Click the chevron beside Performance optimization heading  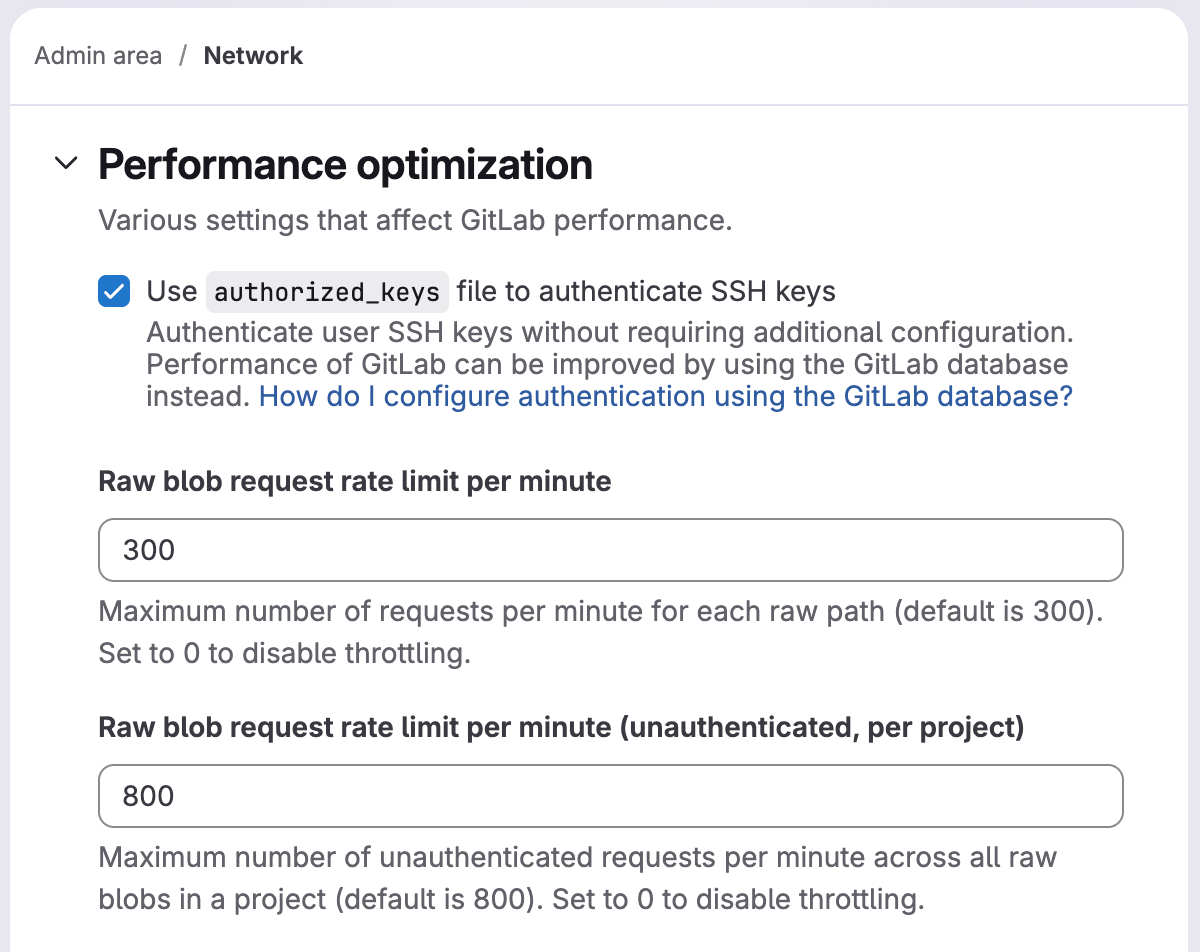click(x=65, y=164)
